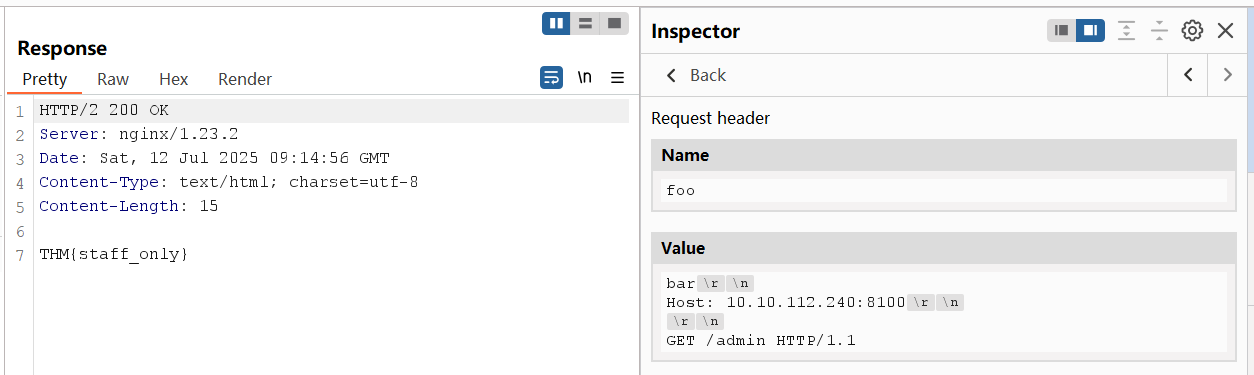
Task: Click the Host: 10.10.112.240:8100 text
Action: 785,302
